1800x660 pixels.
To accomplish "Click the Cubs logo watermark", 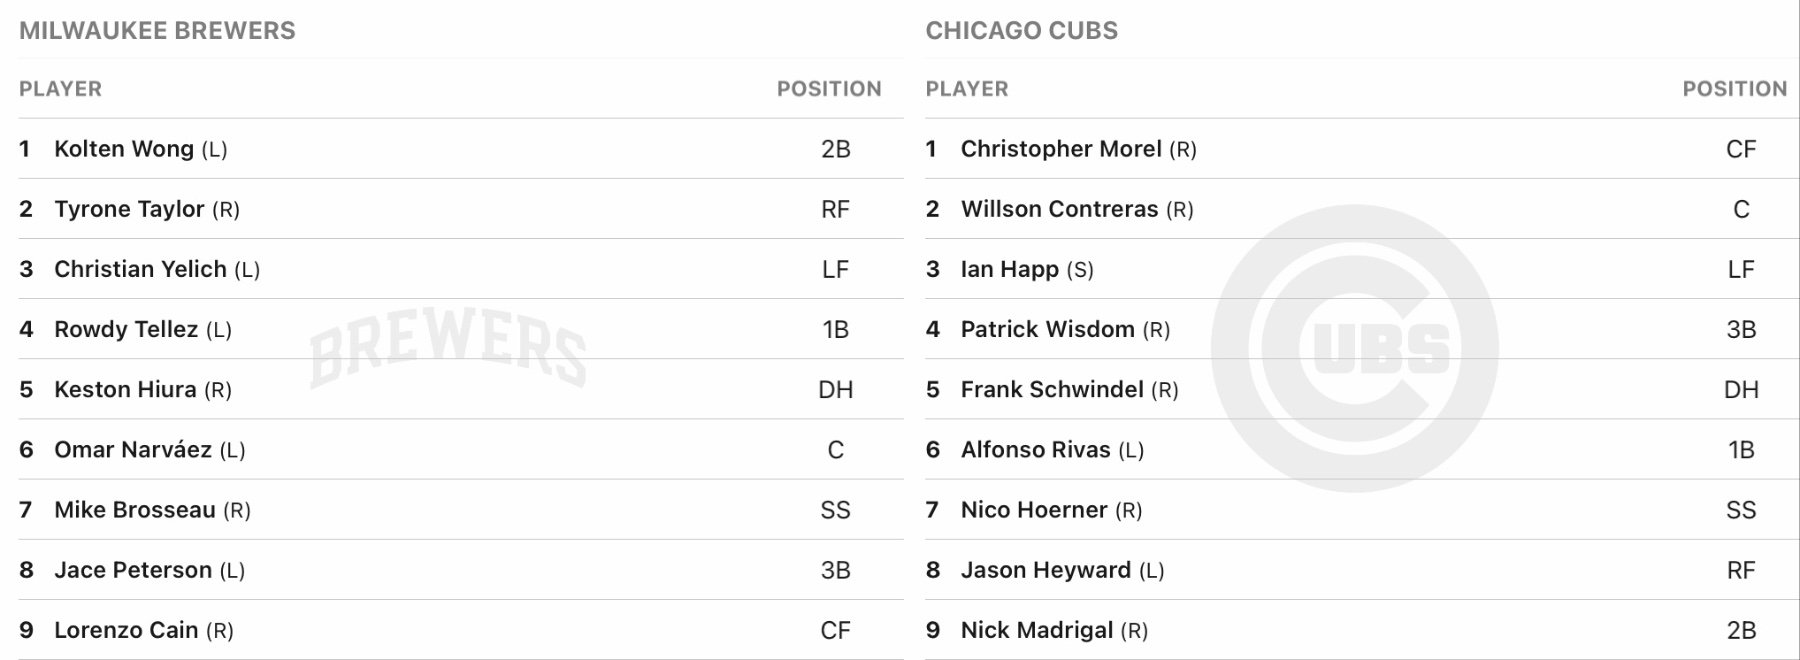I will pyautogui.click(x=1354, y=348).
